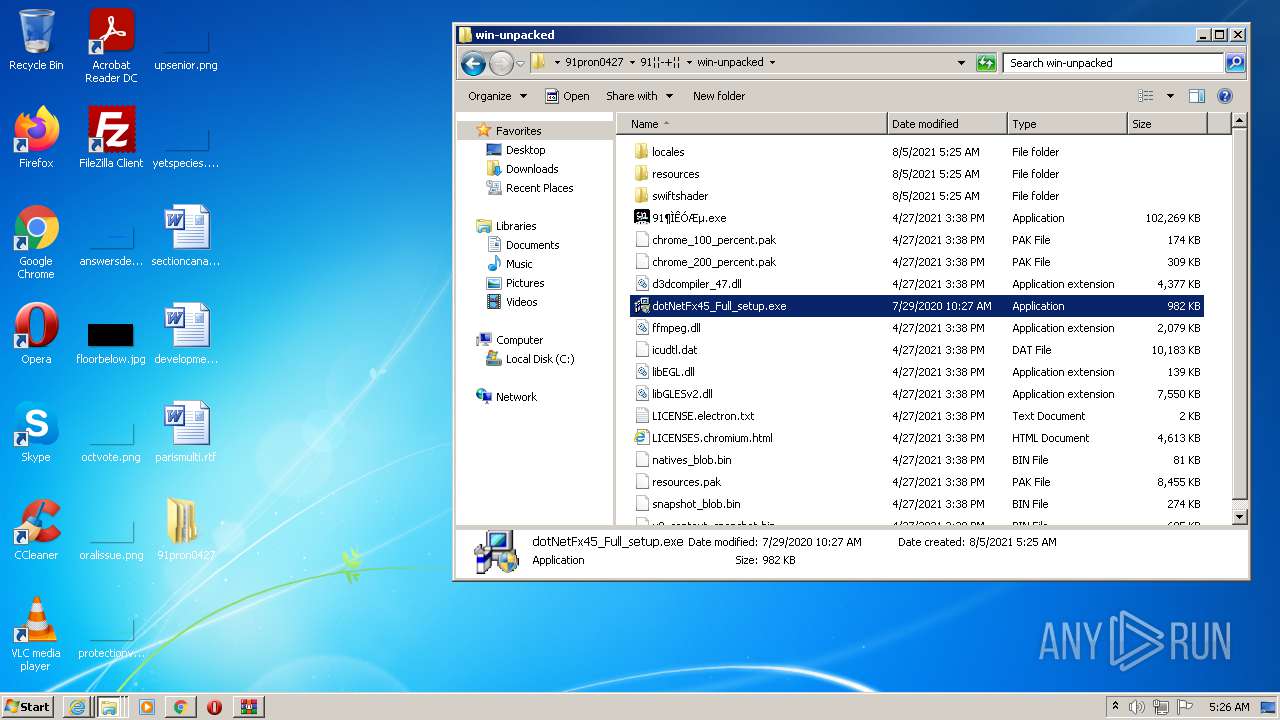This screenshot has height=720, width=1280.
Task: Click Windows Media Player taskbar icon
Action: (146, 707)
